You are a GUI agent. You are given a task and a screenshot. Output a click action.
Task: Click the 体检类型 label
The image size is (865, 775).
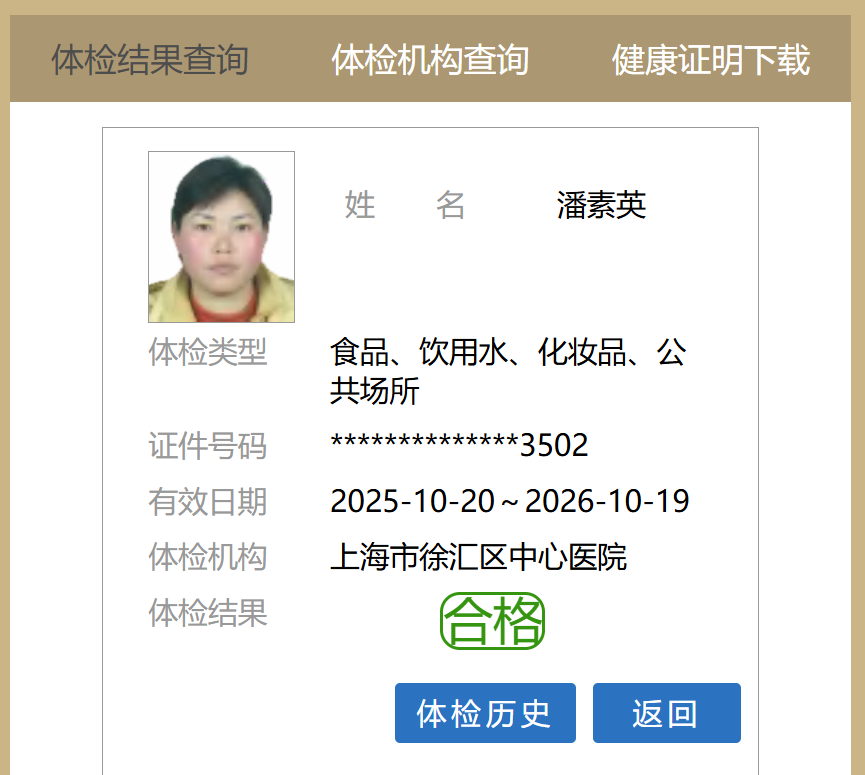(207, 352)
